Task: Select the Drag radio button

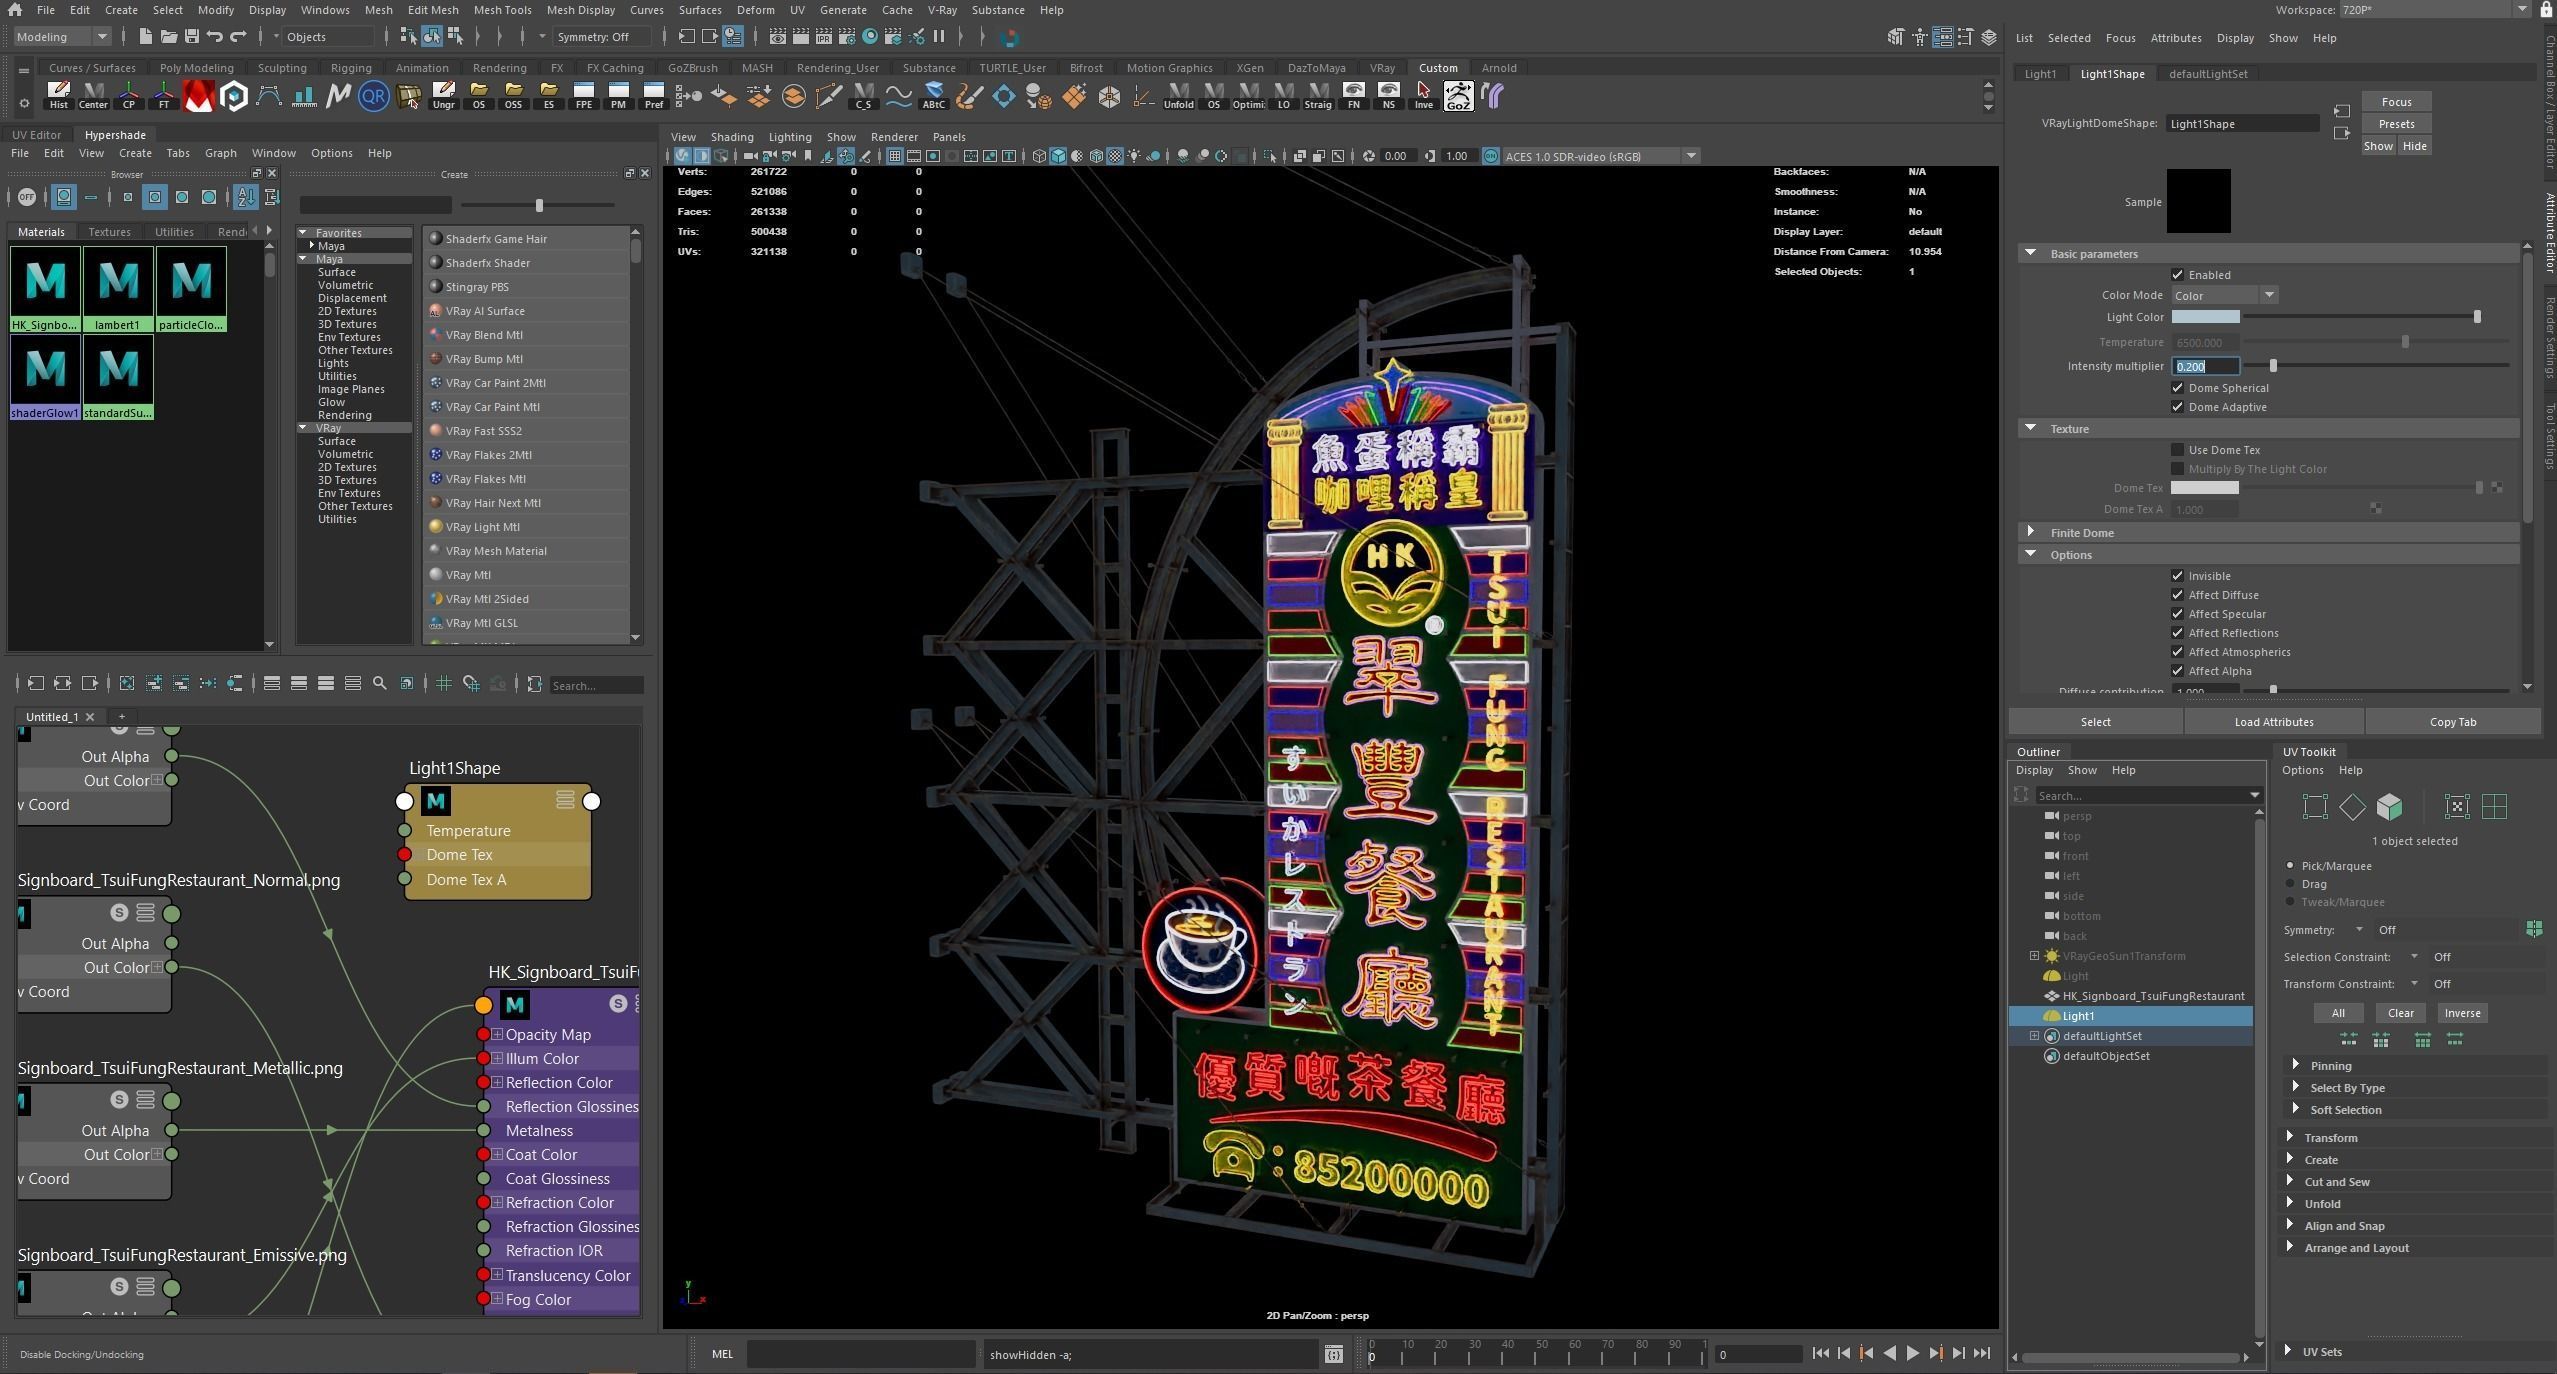Action: pyautogui.click(x=2290, y=884)
